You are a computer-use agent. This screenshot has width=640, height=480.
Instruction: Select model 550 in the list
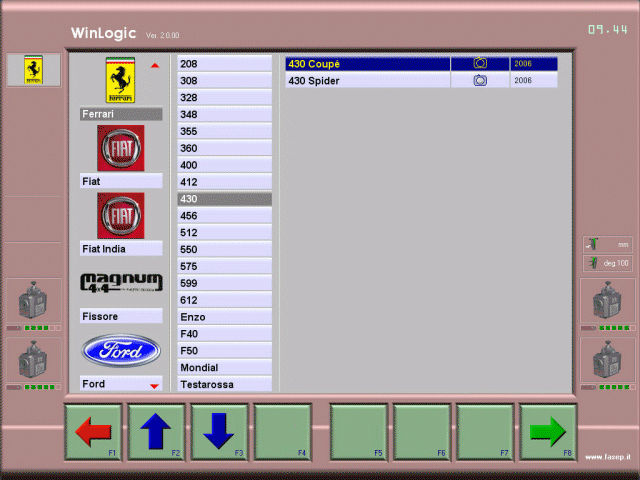pyautogui.click(x=224, y=249)
